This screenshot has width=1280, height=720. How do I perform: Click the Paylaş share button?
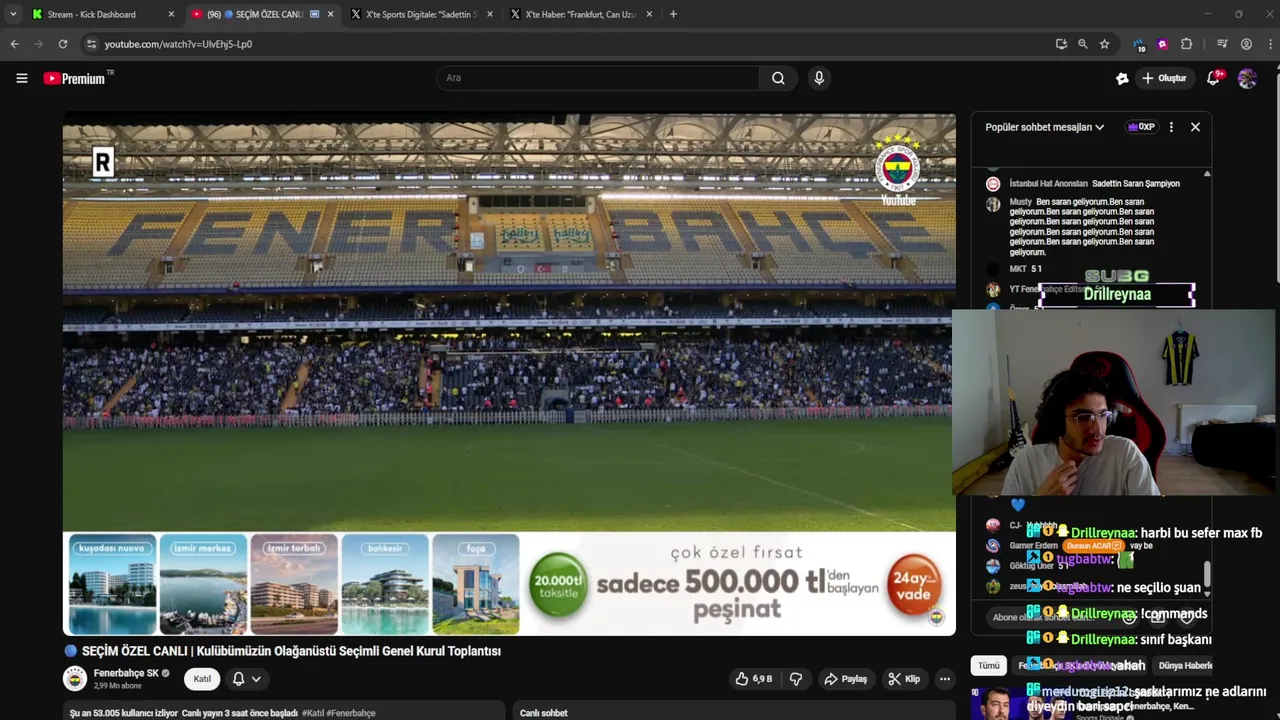pos(845,679)
